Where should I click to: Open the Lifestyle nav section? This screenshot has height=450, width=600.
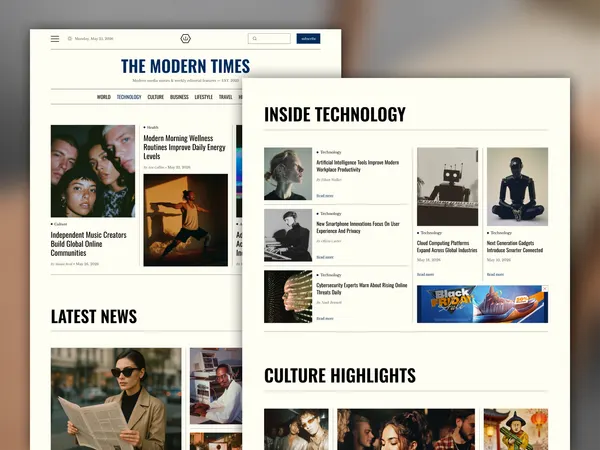click(x=204, y=97)
